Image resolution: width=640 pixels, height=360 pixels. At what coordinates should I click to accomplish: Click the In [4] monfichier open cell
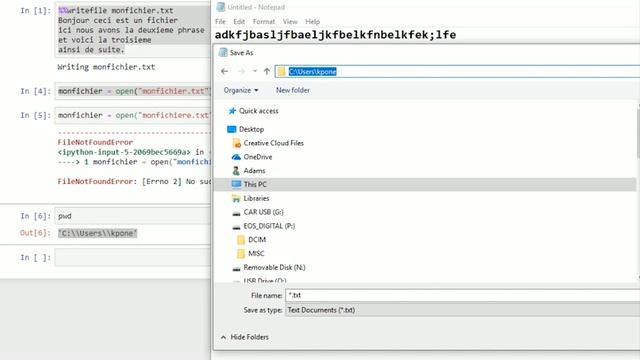(133, 91)
